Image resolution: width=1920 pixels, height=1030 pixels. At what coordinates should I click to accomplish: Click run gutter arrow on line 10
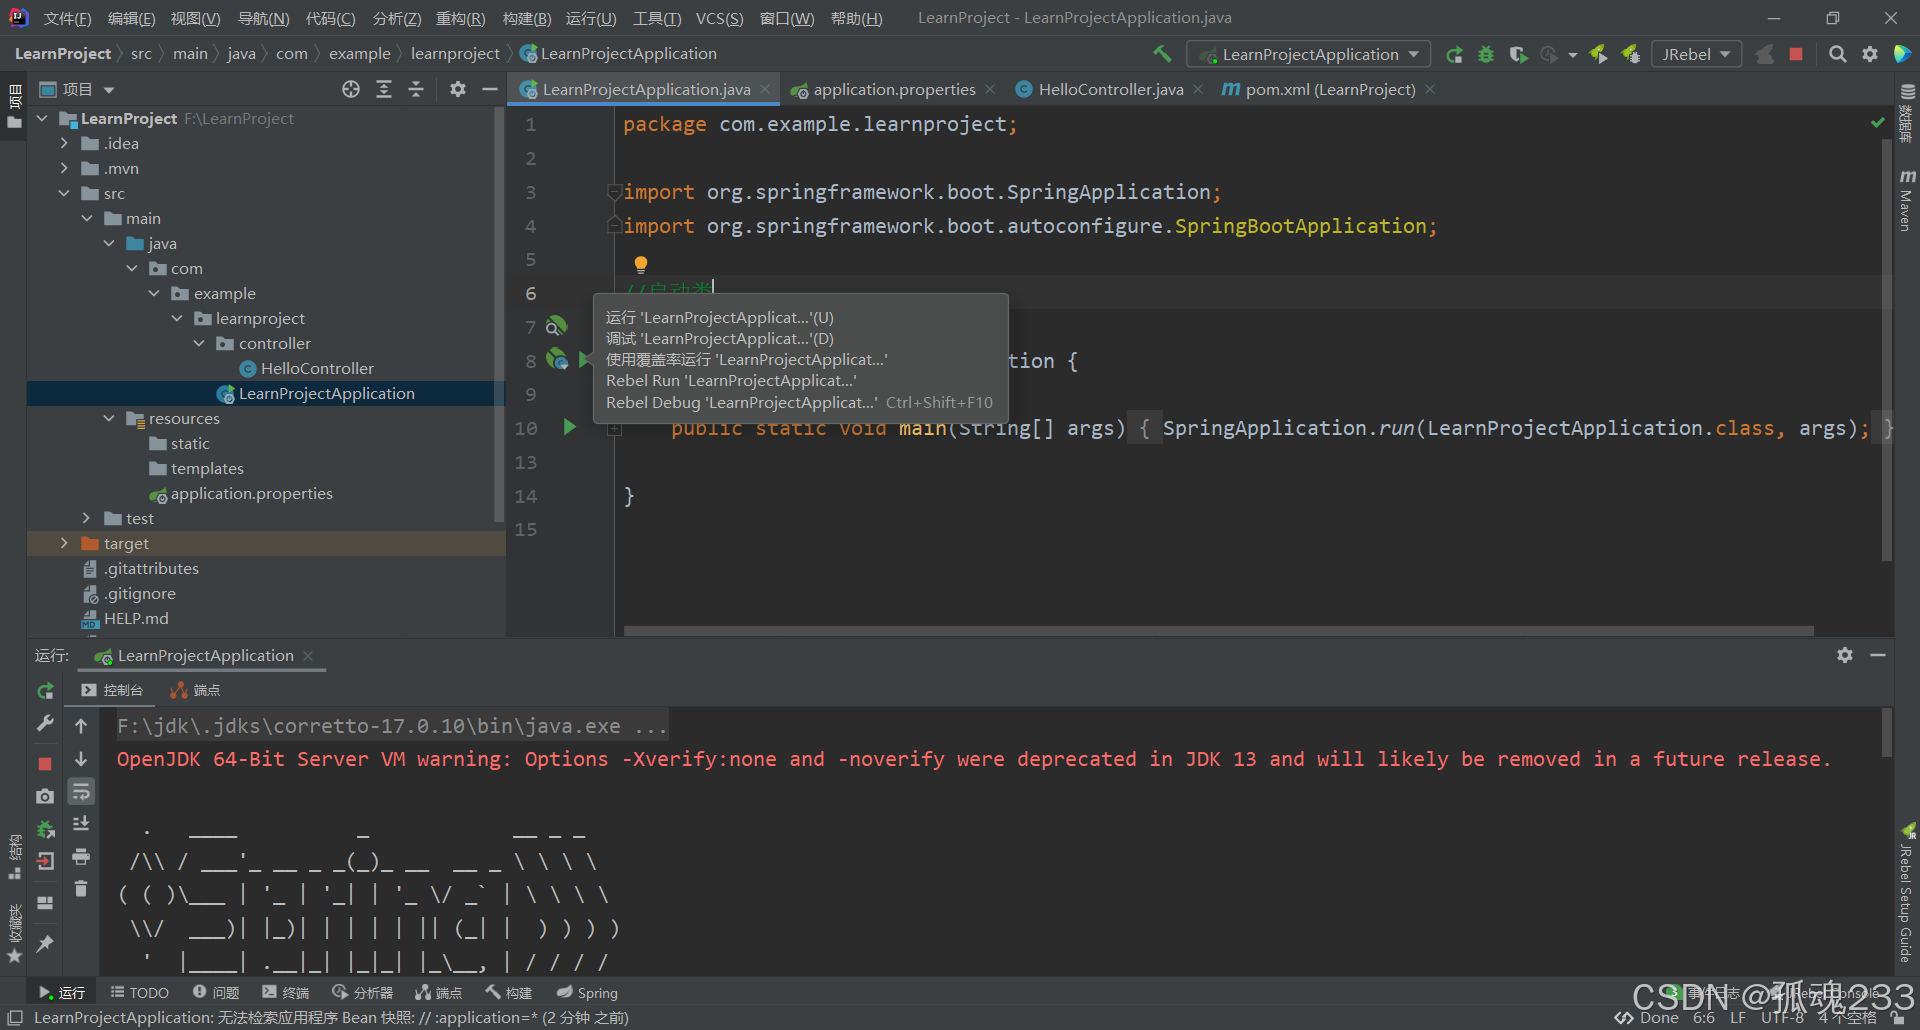tap(569, 427)
